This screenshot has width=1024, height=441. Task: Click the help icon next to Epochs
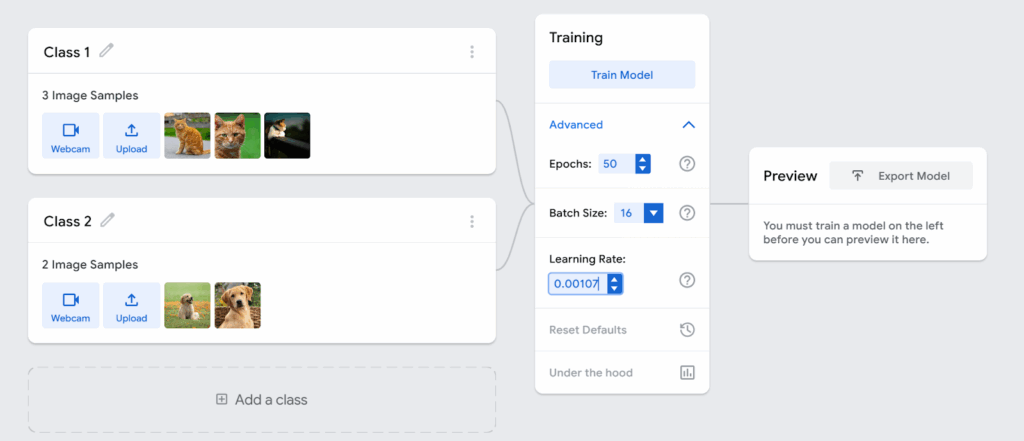(687, 164)
